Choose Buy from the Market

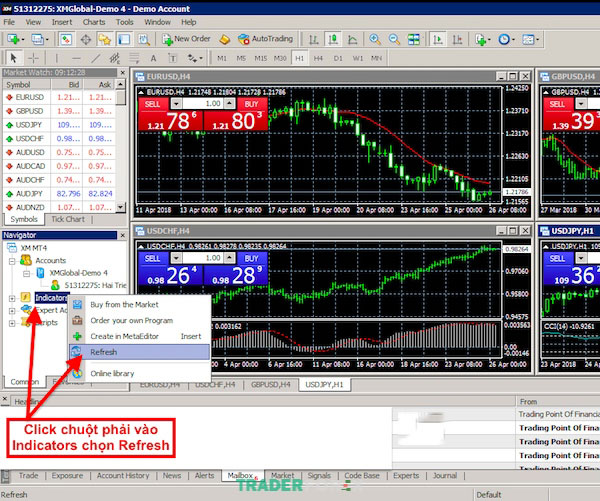point(140,305)
